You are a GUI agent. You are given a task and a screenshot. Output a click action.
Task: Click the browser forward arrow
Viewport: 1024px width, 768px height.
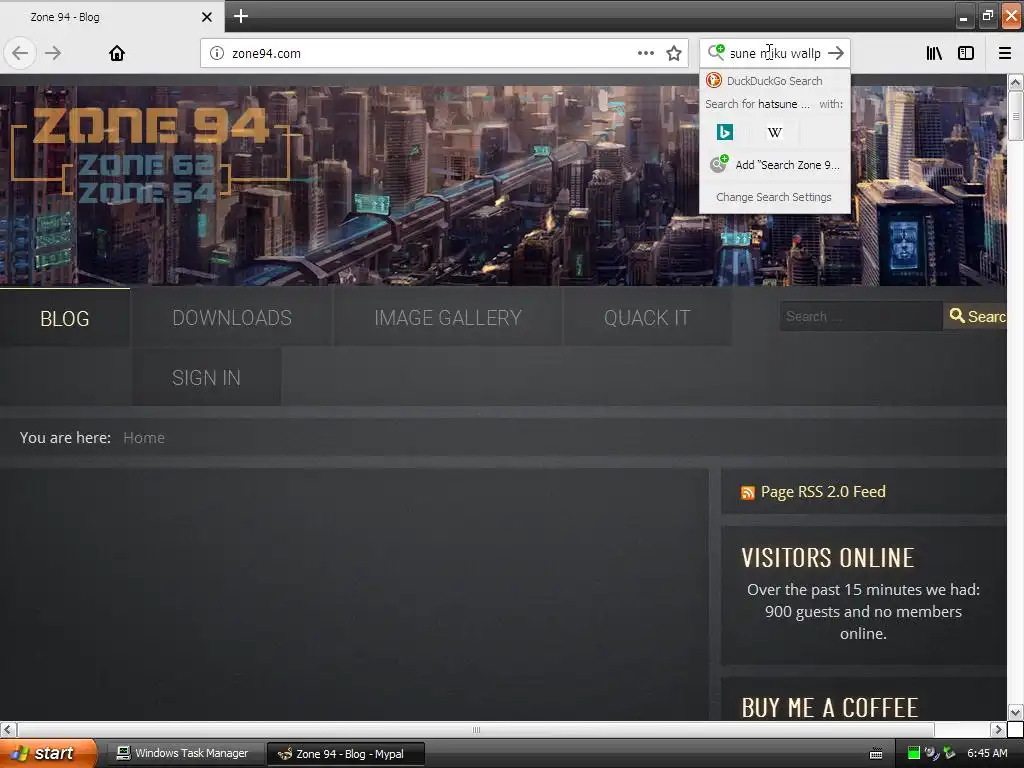[x=53, y=53]
